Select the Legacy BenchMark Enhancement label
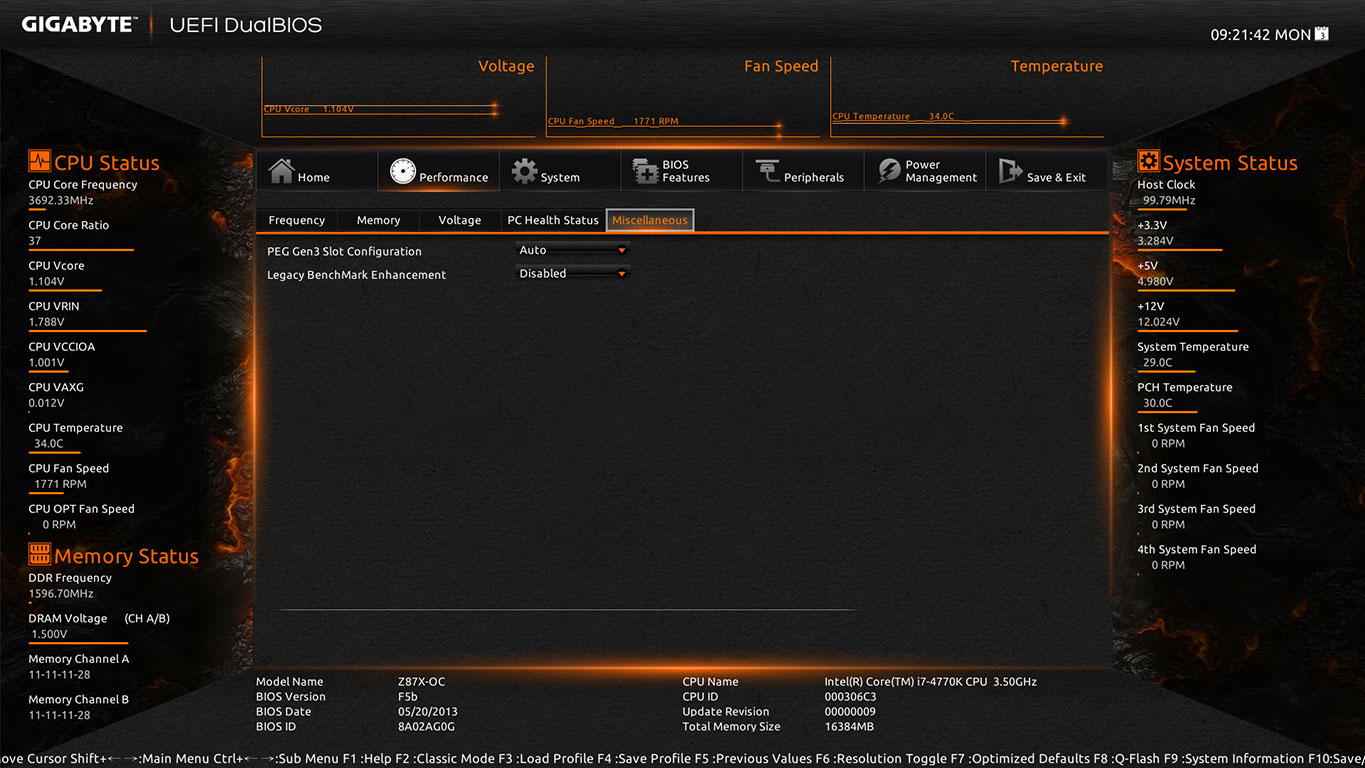The width and height of the screenshot is (1365, 768). (x=356, y=274)
